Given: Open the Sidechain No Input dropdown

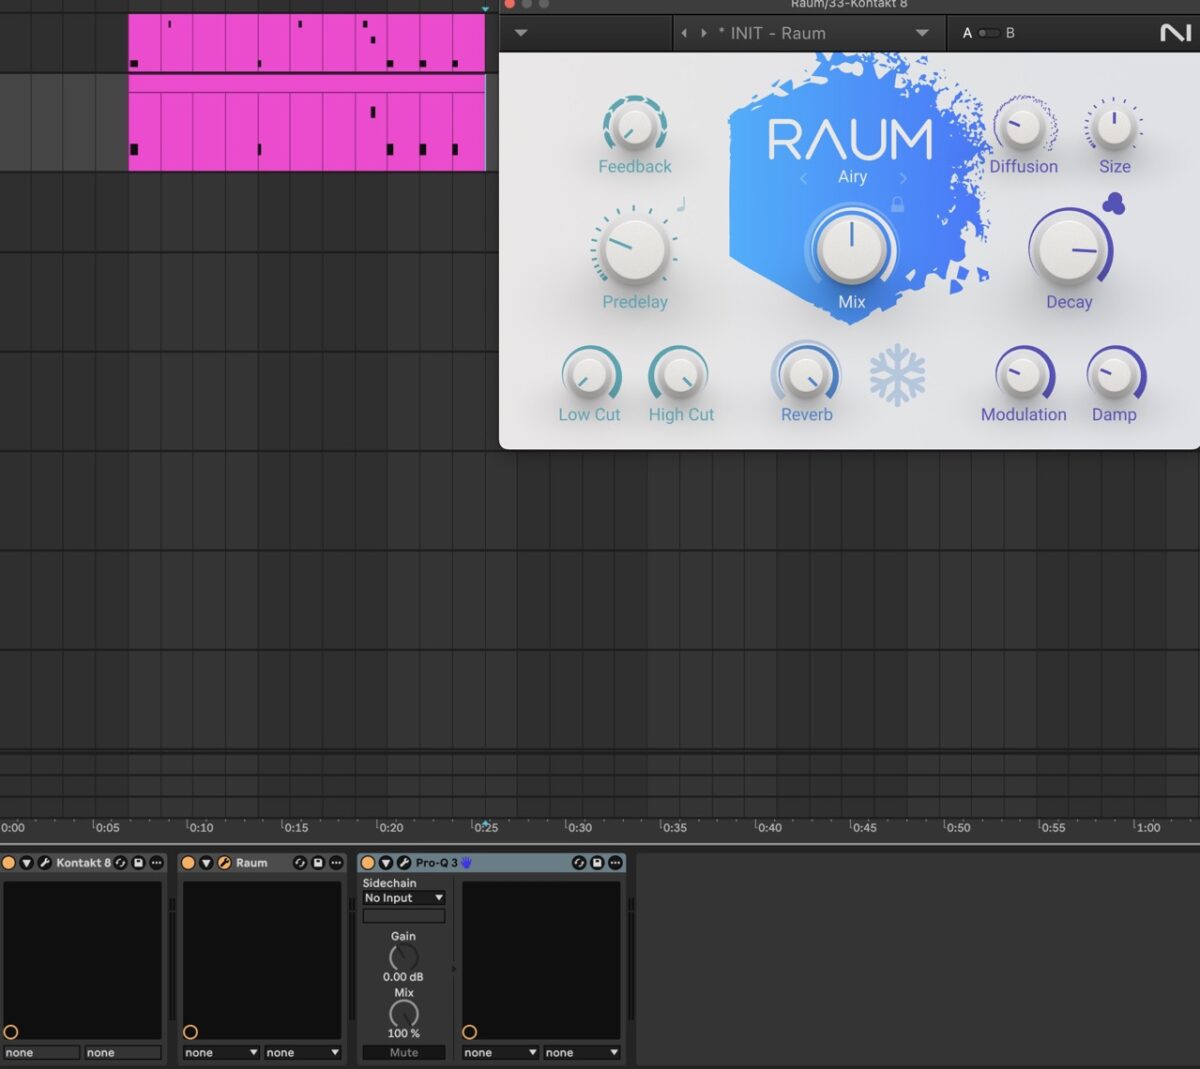Looking at the screenshot, I should click(x=404, y=898).
